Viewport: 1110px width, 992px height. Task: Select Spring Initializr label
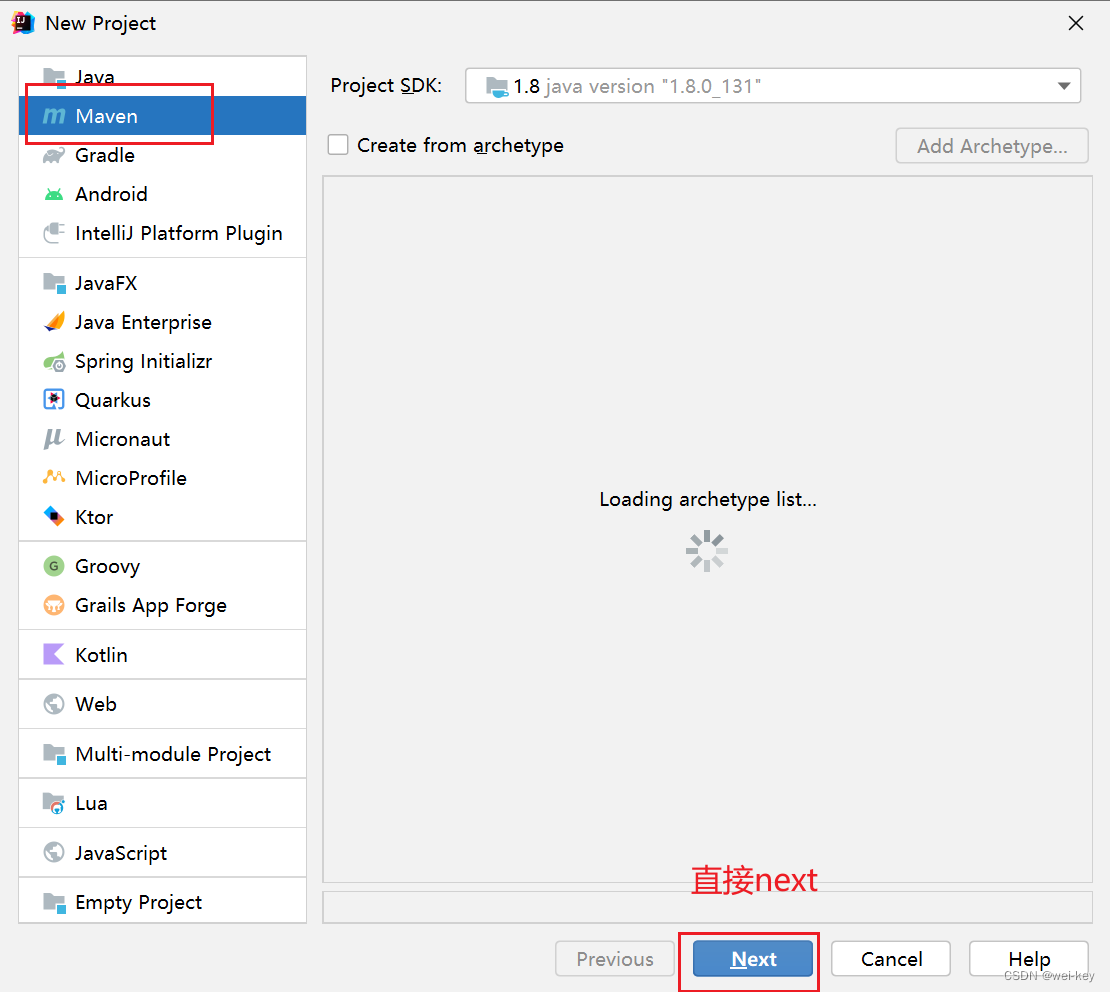(x=143, y=362)
